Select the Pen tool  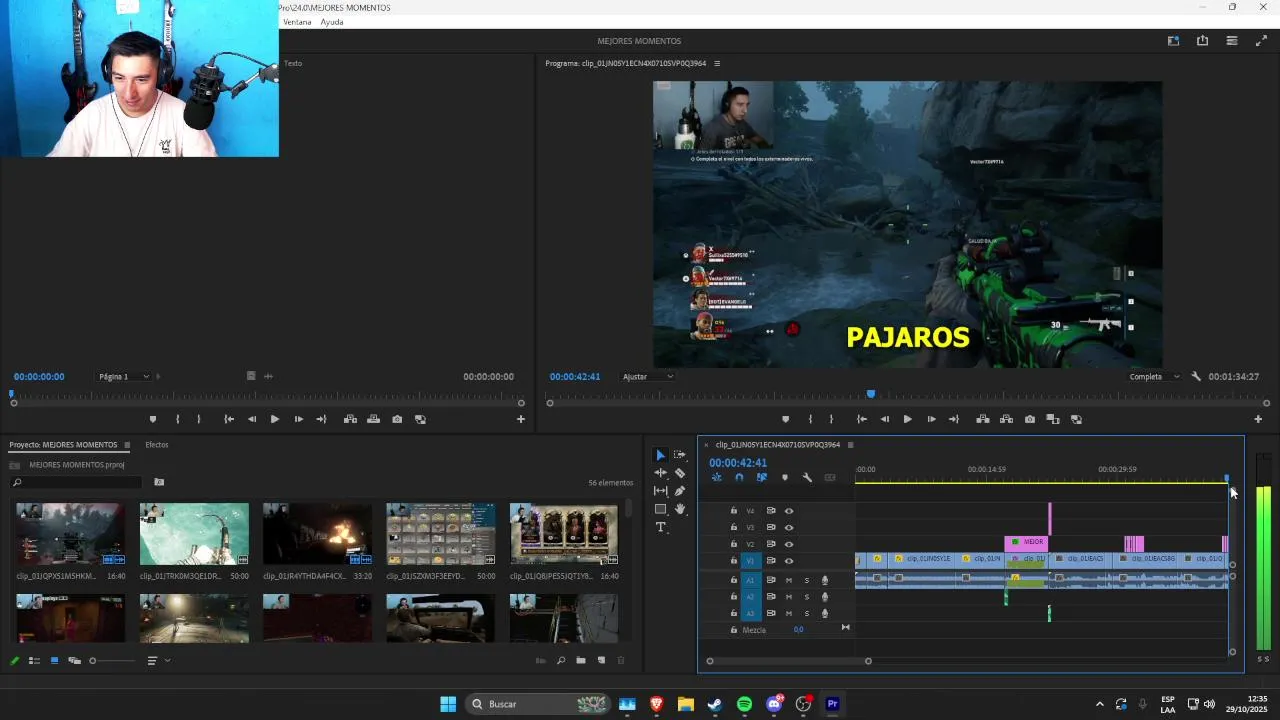(680, 491)
